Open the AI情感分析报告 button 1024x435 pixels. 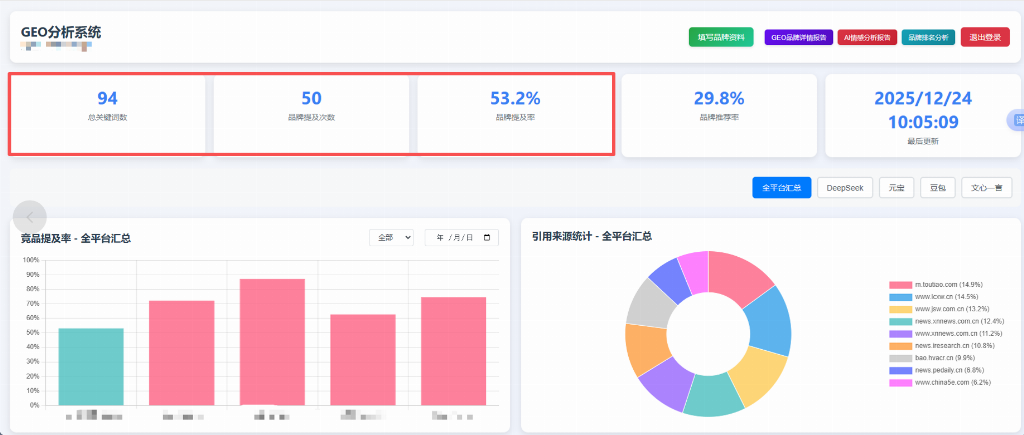867,37
